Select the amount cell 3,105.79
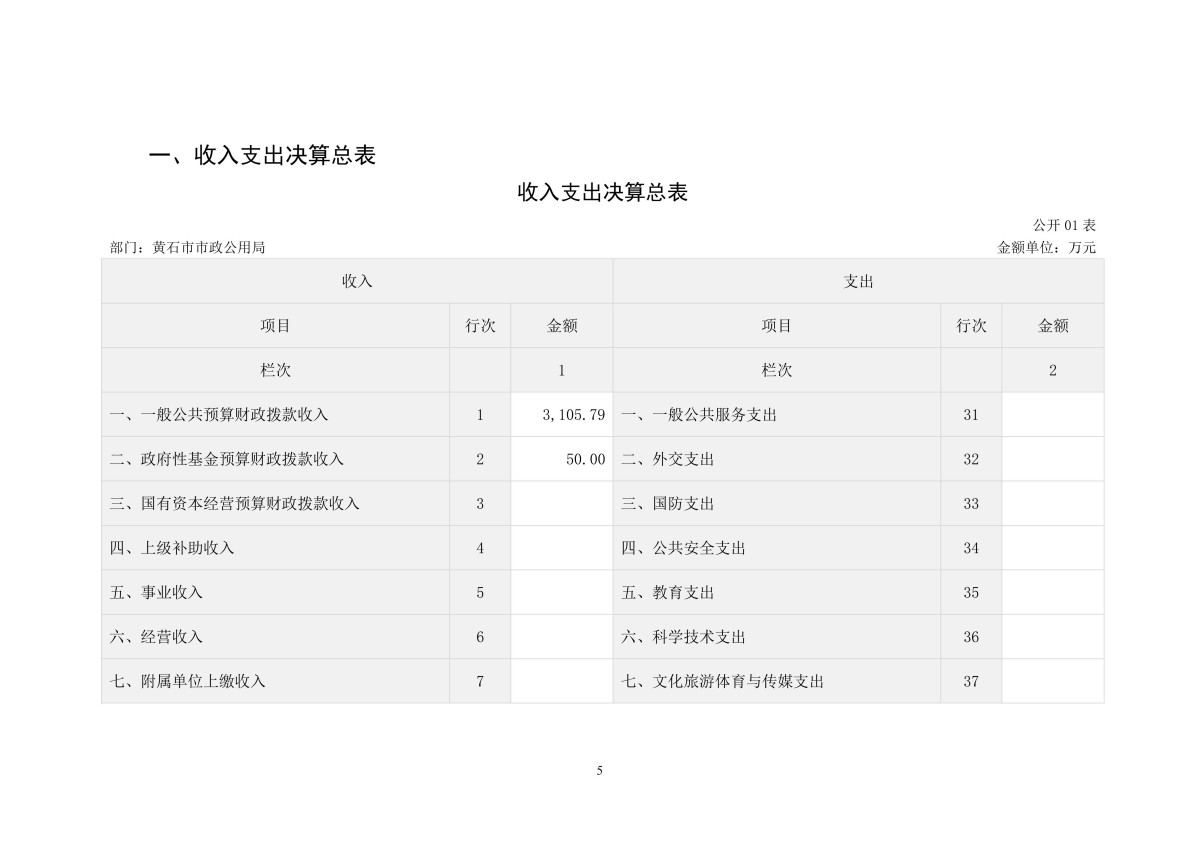 573,415
